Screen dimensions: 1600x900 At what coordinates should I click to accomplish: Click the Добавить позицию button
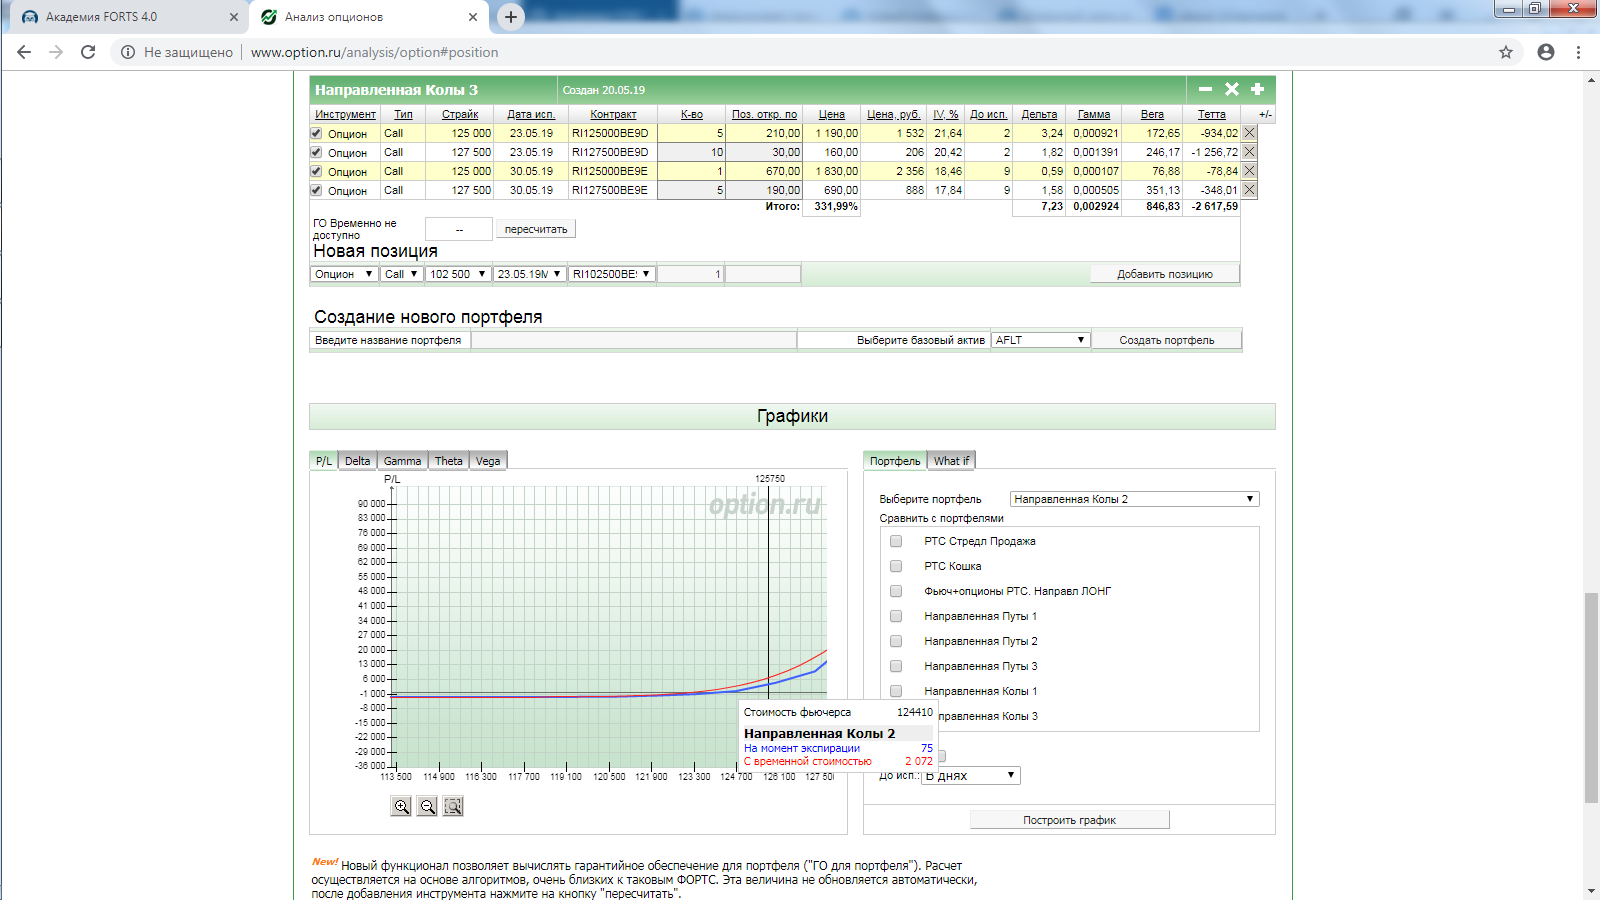(1164, 274)
